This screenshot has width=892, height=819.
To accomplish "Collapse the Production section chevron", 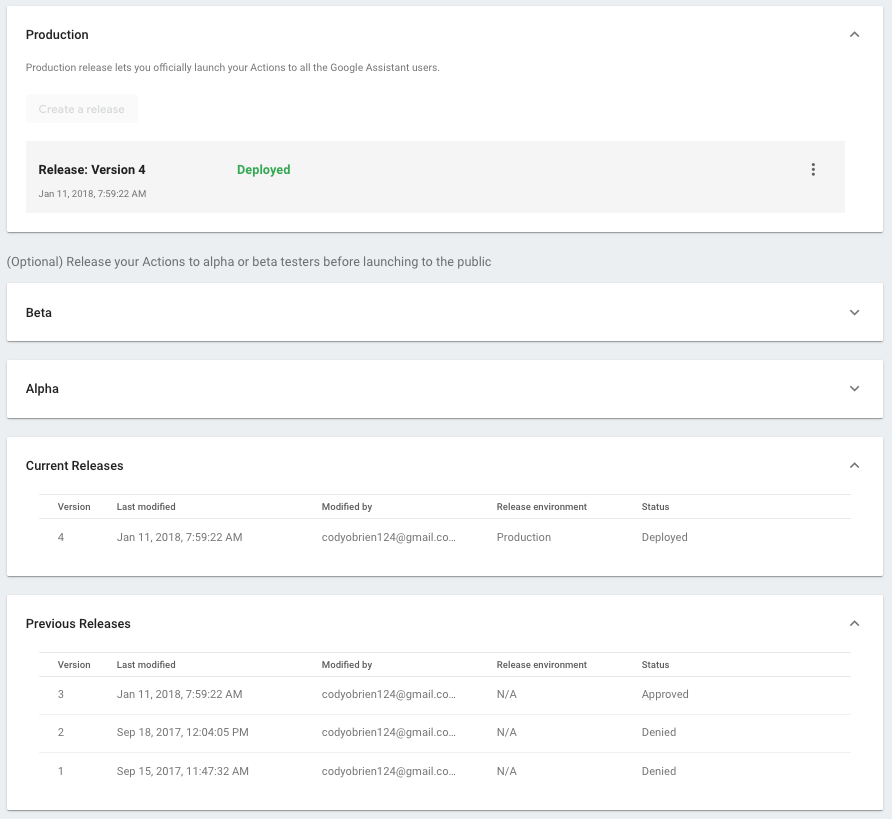I will pos(855,34).
